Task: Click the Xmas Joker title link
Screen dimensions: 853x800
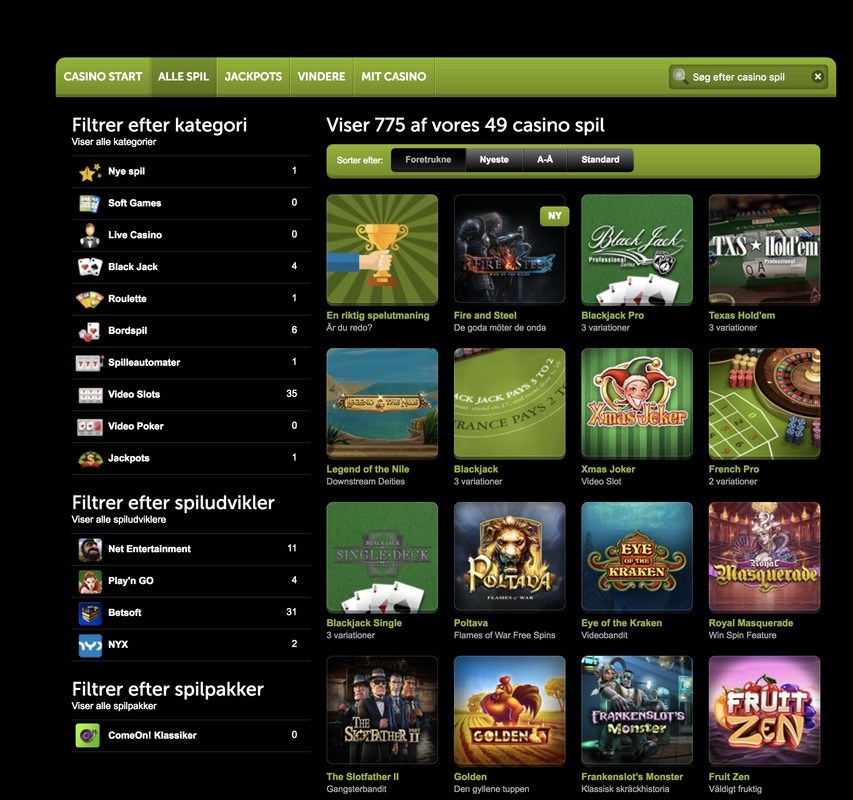Action: tap(608, 469)
